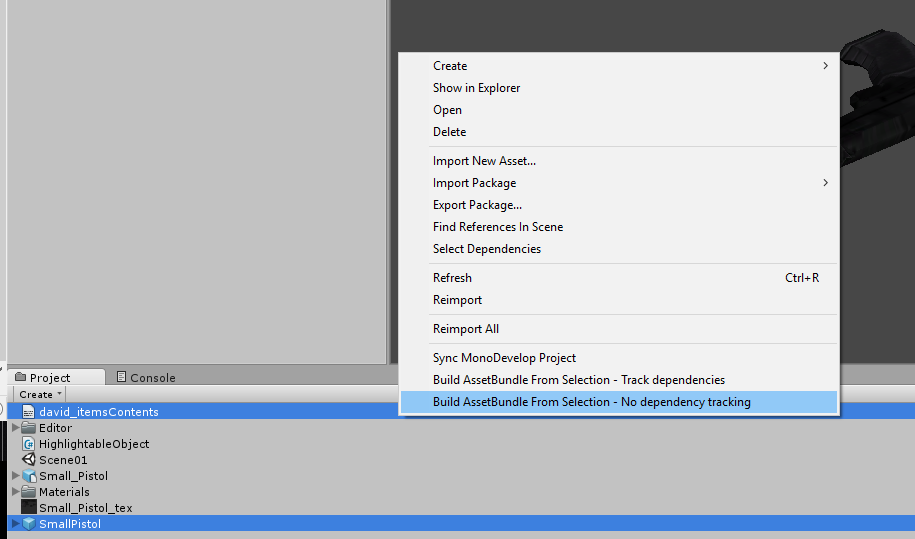Select Sync MonoDevelop Project
This screenshot has width=915, height=539.
(619, 358)
